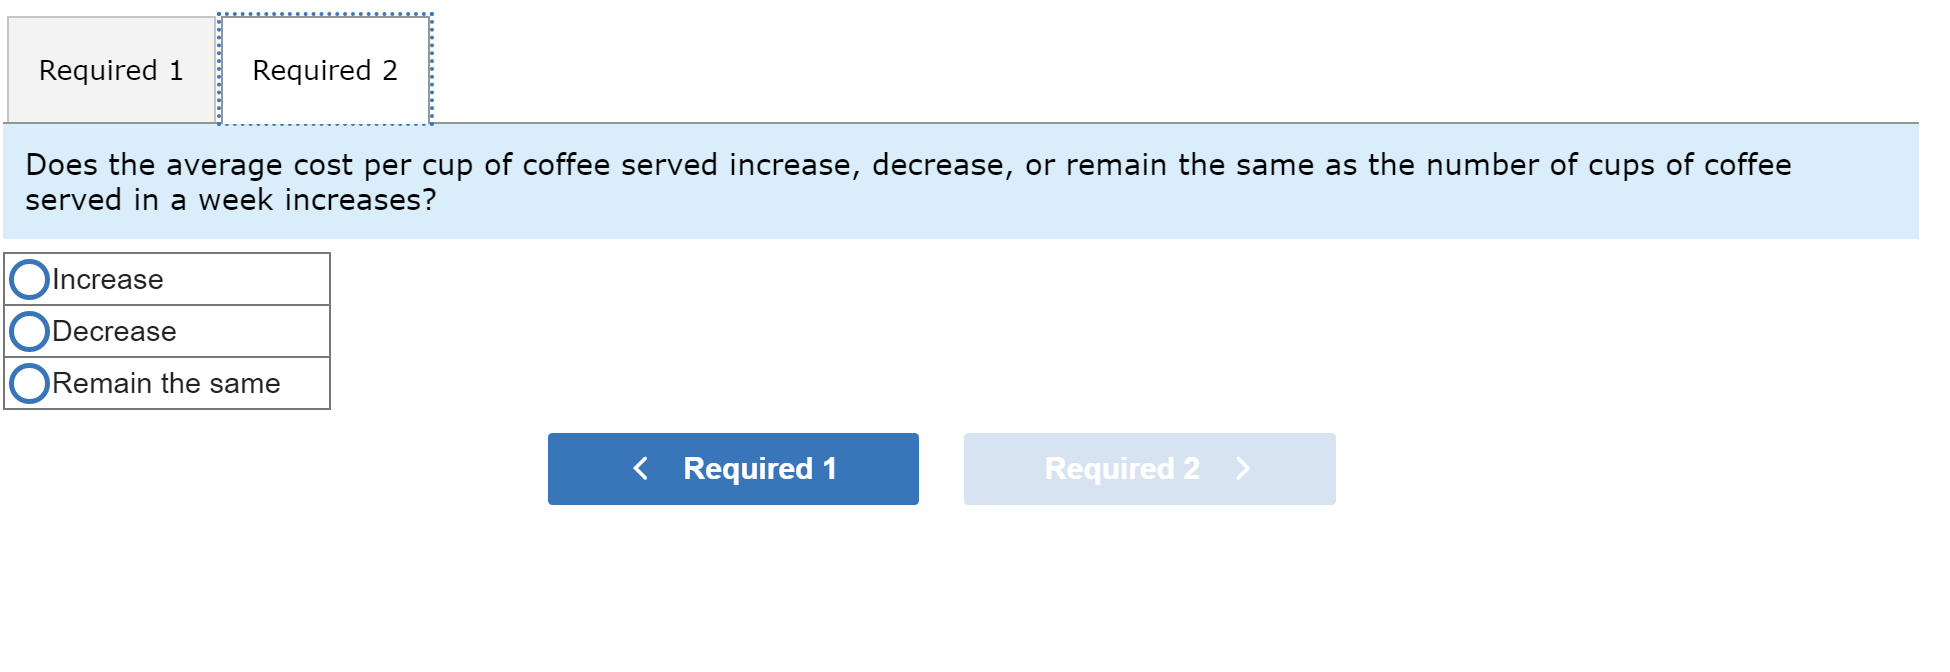Click the Remain the same answer row
1950x672 pixels.
(166, 383)
